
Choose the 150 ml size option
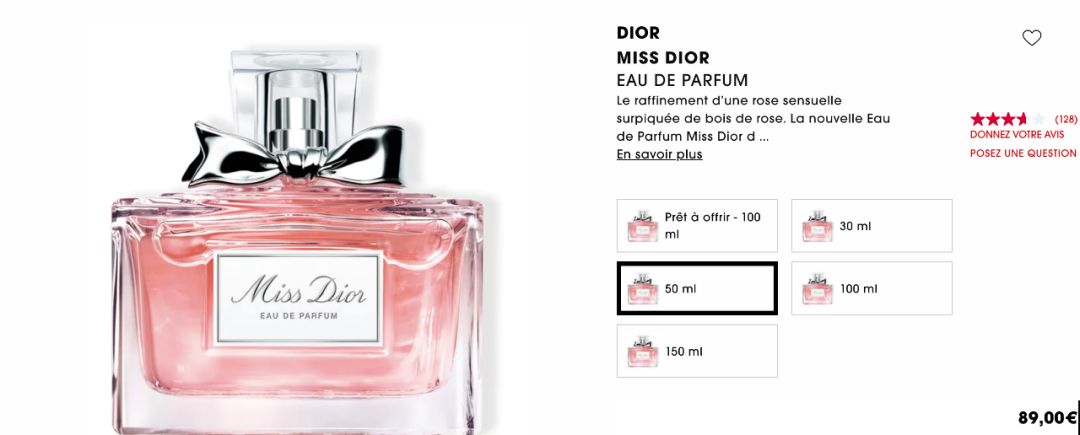tap(697, 351)
